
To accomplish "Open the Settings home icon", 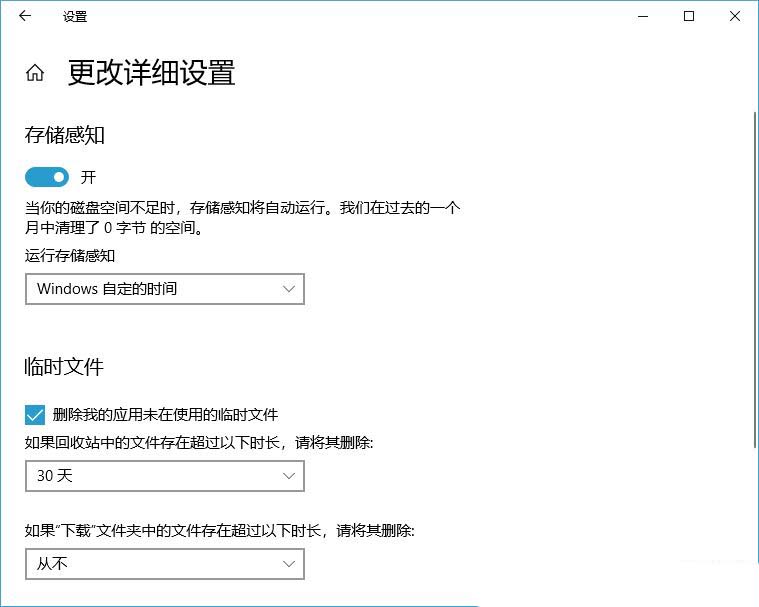I will click(35, 73).
